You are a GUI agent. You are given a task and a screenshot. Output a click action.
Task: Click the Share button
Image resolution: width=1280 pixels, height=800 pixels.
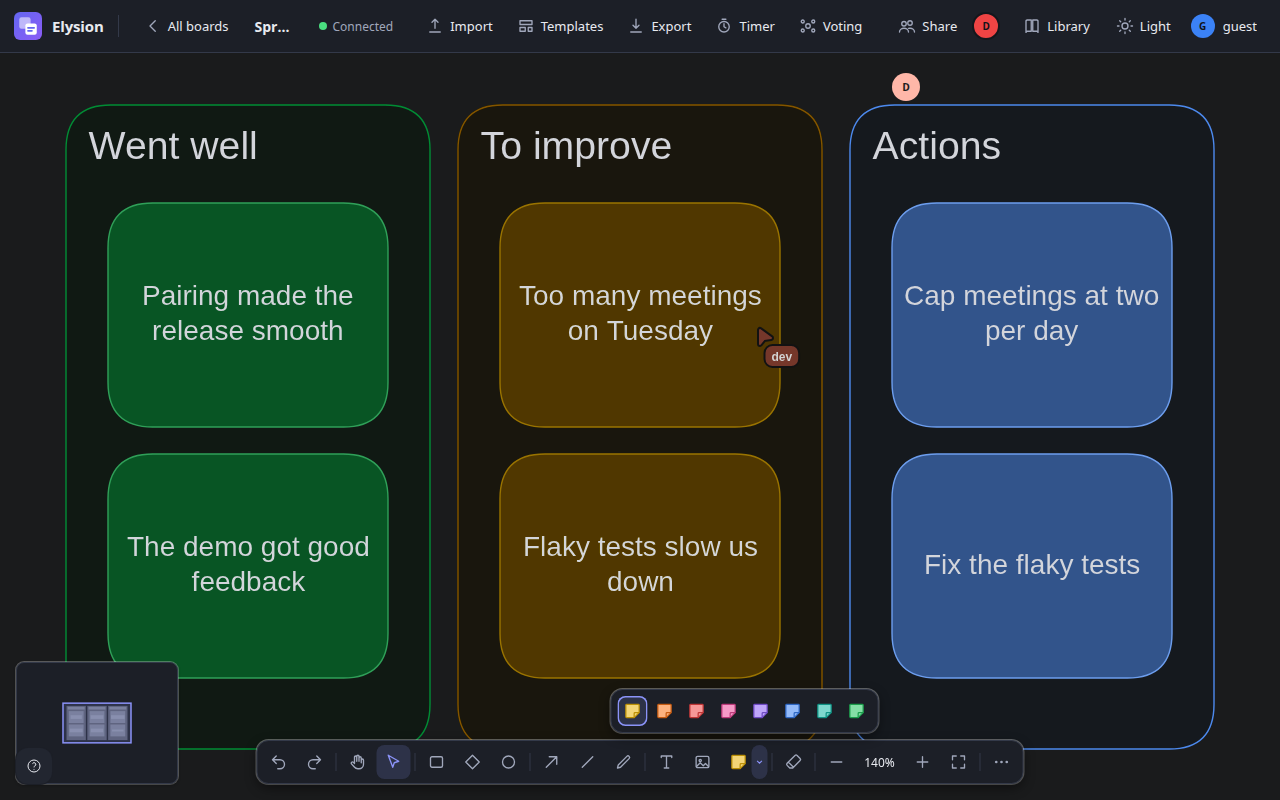928,26
